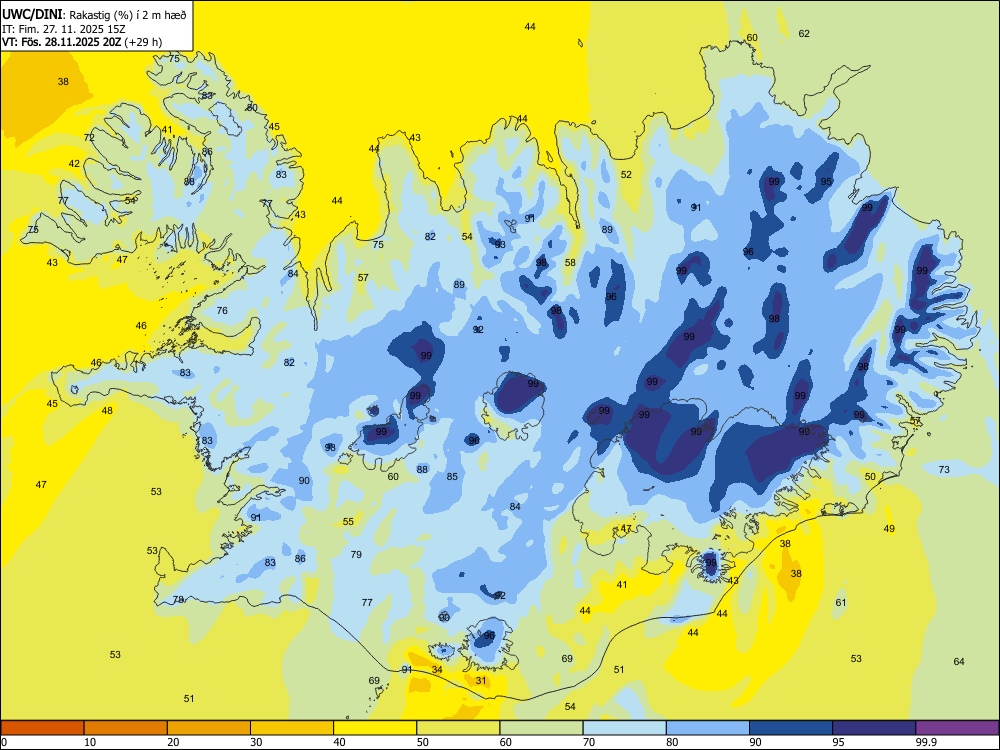Pick the 20–30 legend color block
Screen dimensions: 1000x750
coord(209,728)
